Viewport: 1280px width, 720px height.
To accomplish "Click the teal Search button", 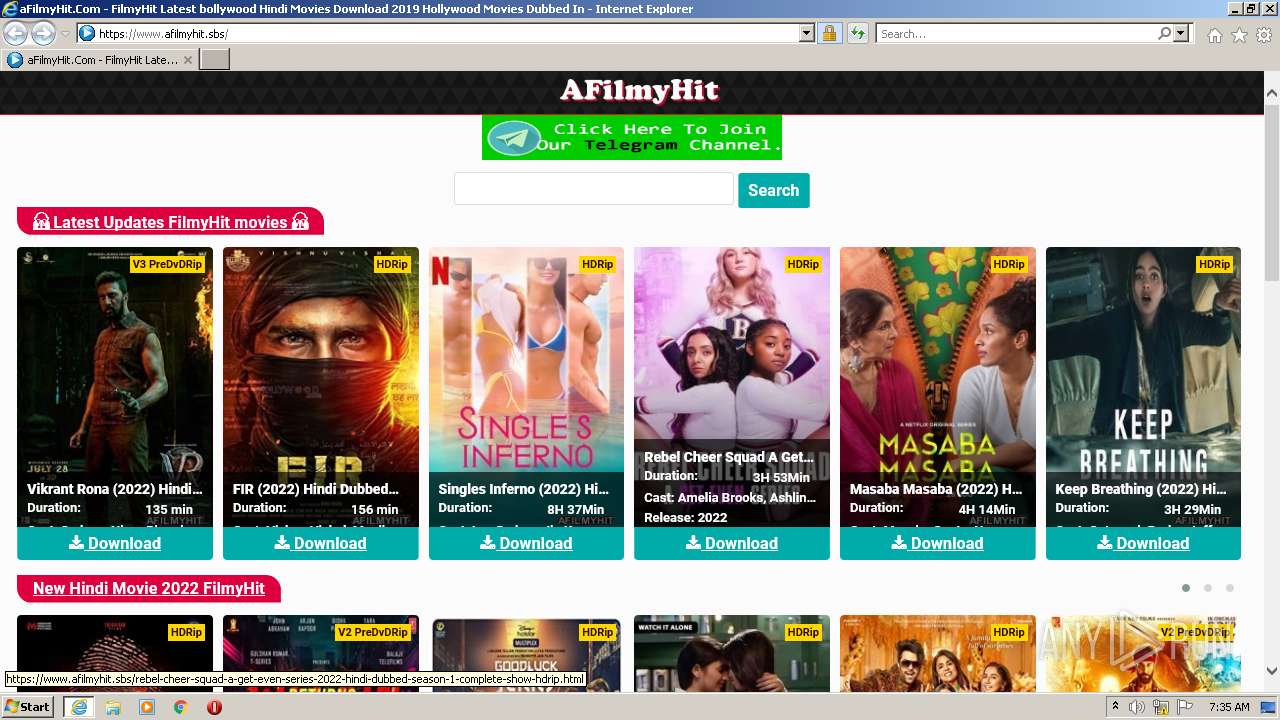I will click(773, 190).
